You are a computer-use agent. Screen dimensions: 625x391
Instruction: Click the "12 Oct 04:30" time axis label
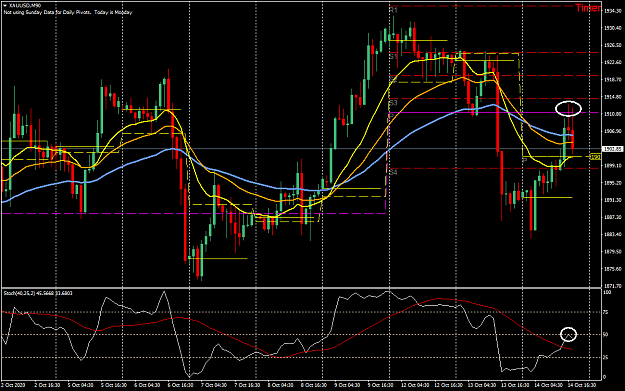(x=414, y=385)
